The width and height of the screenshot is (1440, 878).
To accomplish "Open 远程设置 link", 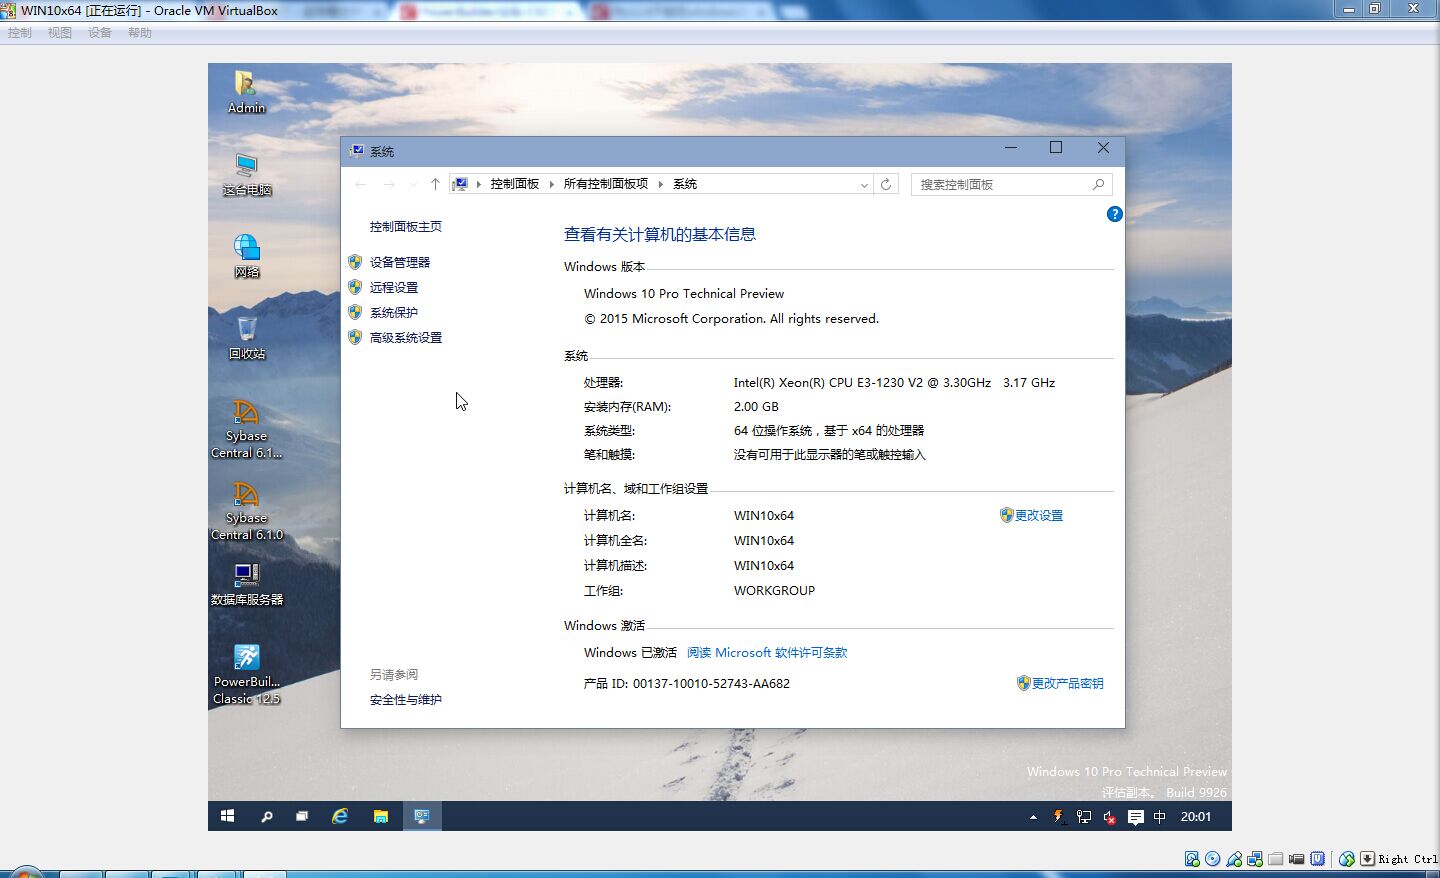I will tap(394, 287).
